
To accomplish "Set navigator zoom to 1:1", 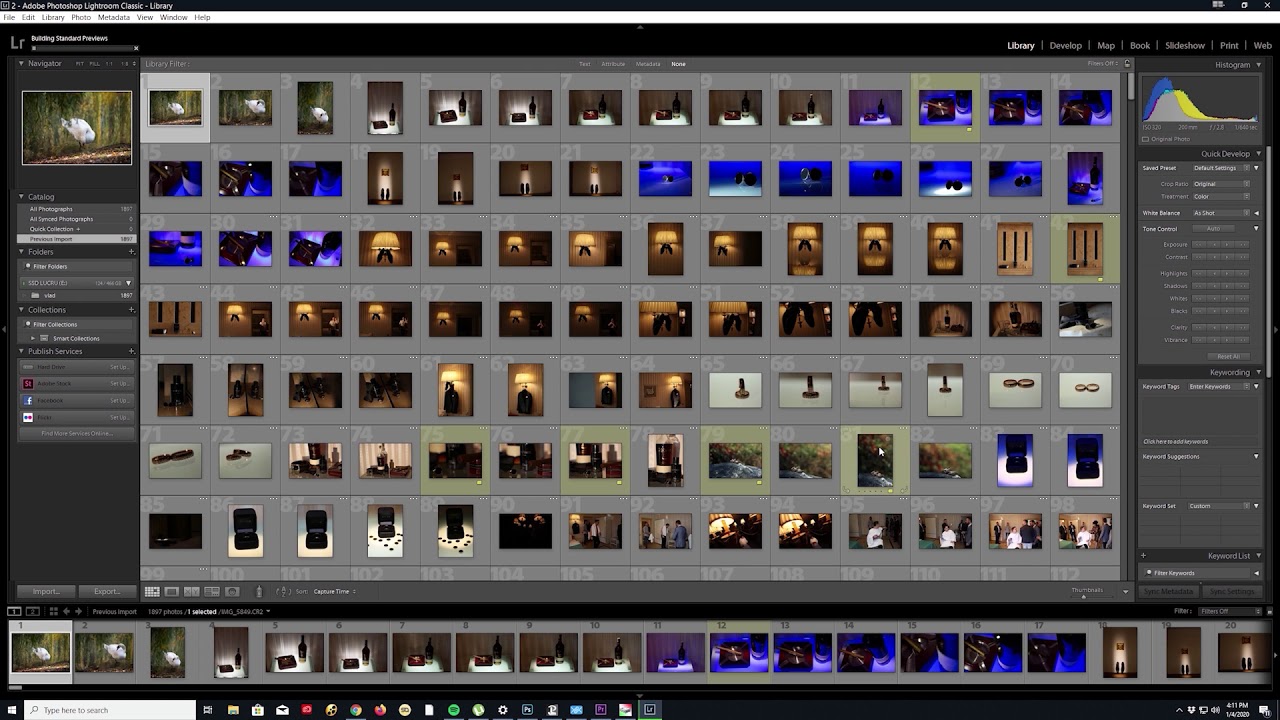I will point(109,64).
